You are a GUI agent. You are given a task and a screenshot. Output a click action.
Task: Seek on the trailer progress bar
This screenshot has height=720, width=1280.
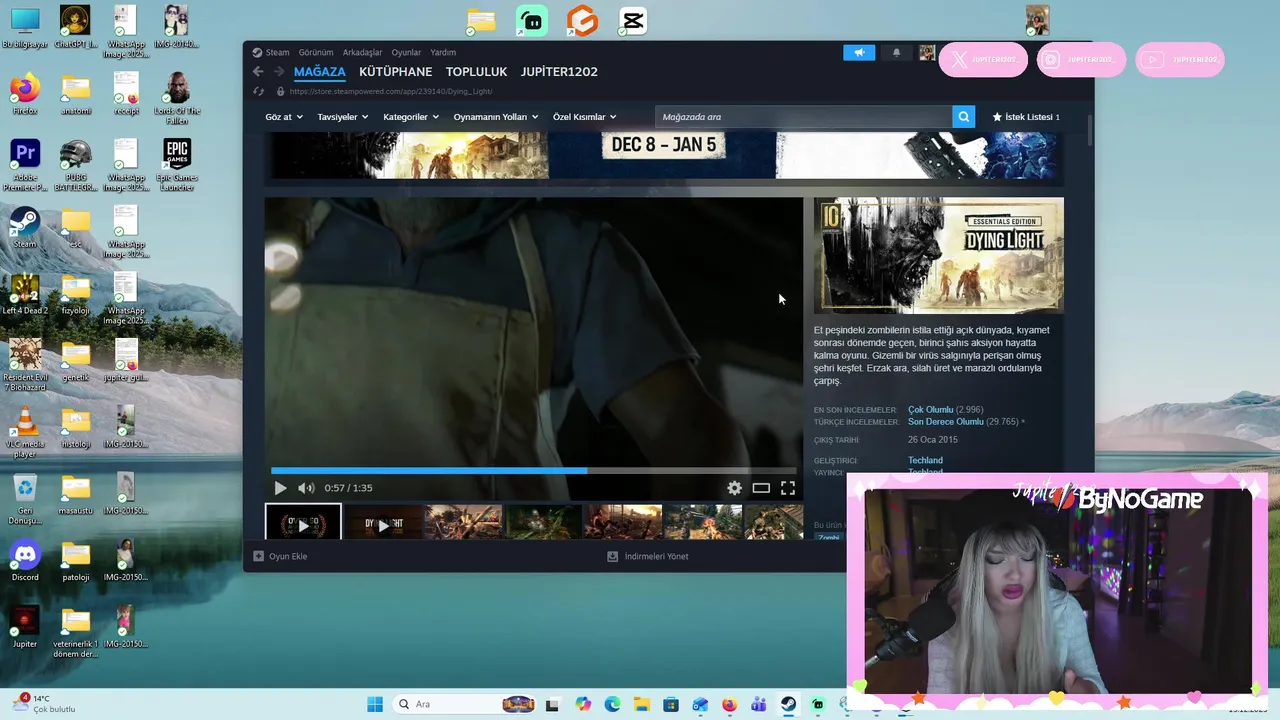pos(534,470)
